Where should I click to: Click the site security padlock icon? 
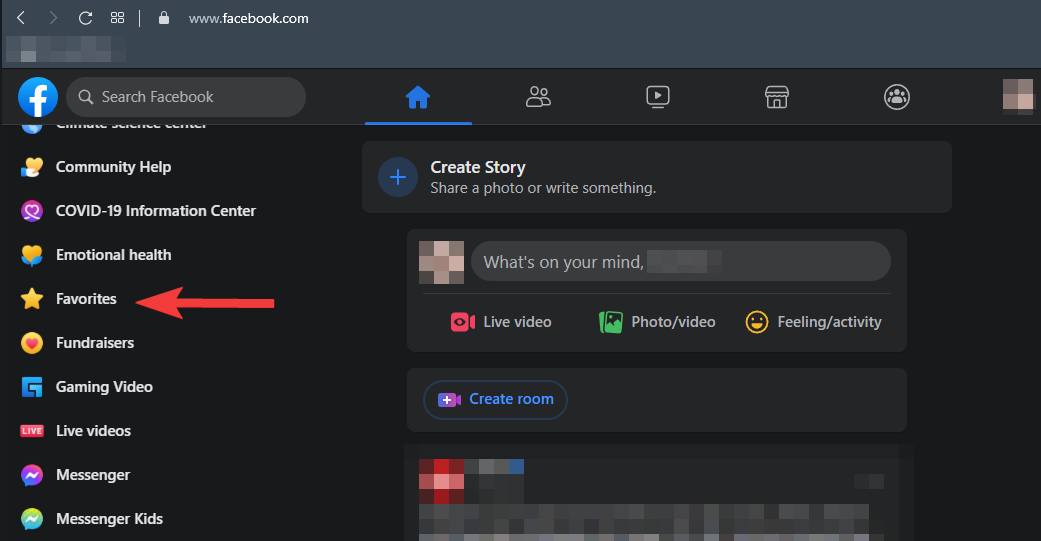(164, 18)
